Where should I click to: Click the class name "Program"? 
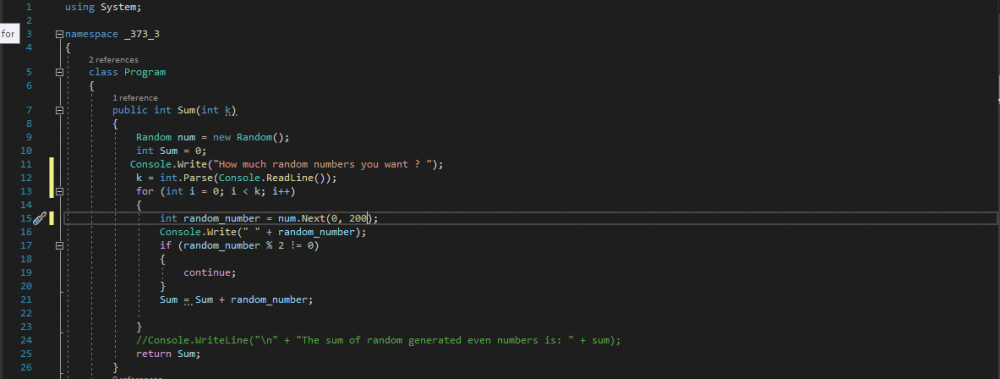145,72
